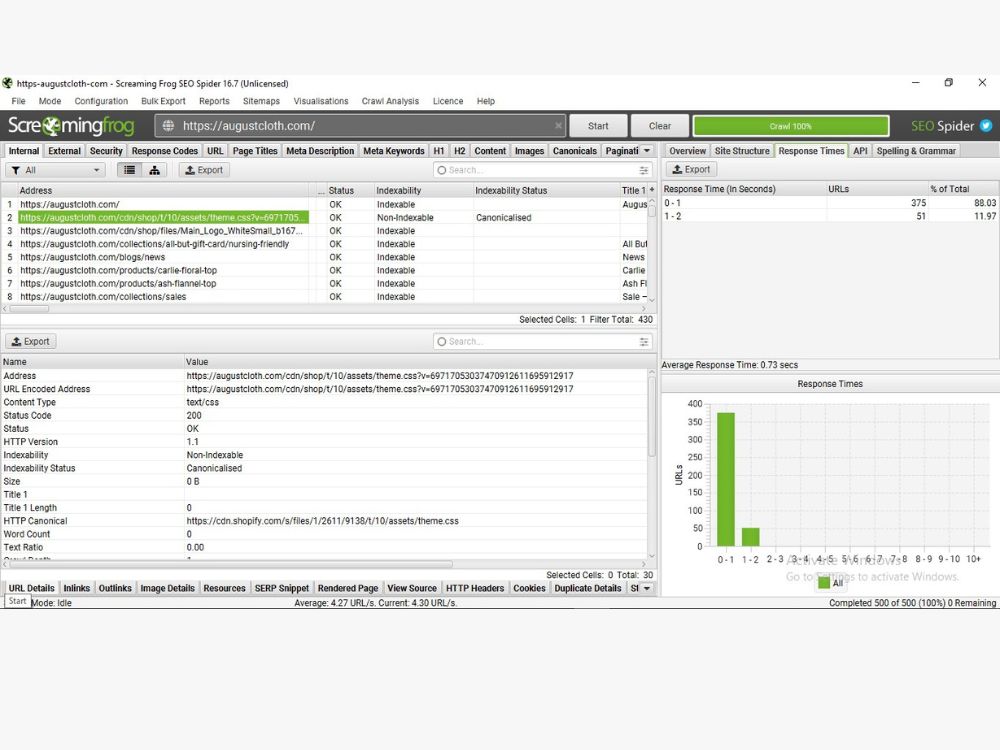1000x750 pixels.
Task: Open the Rendered Page bottom tab
Action: 348,588
